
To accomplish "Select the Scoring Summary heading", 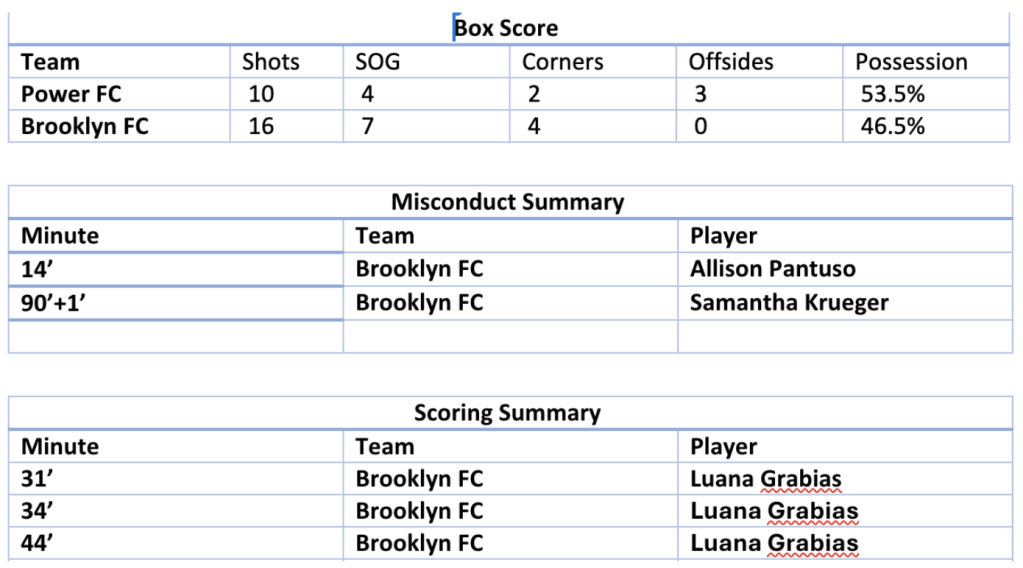I will click(508, 413).
